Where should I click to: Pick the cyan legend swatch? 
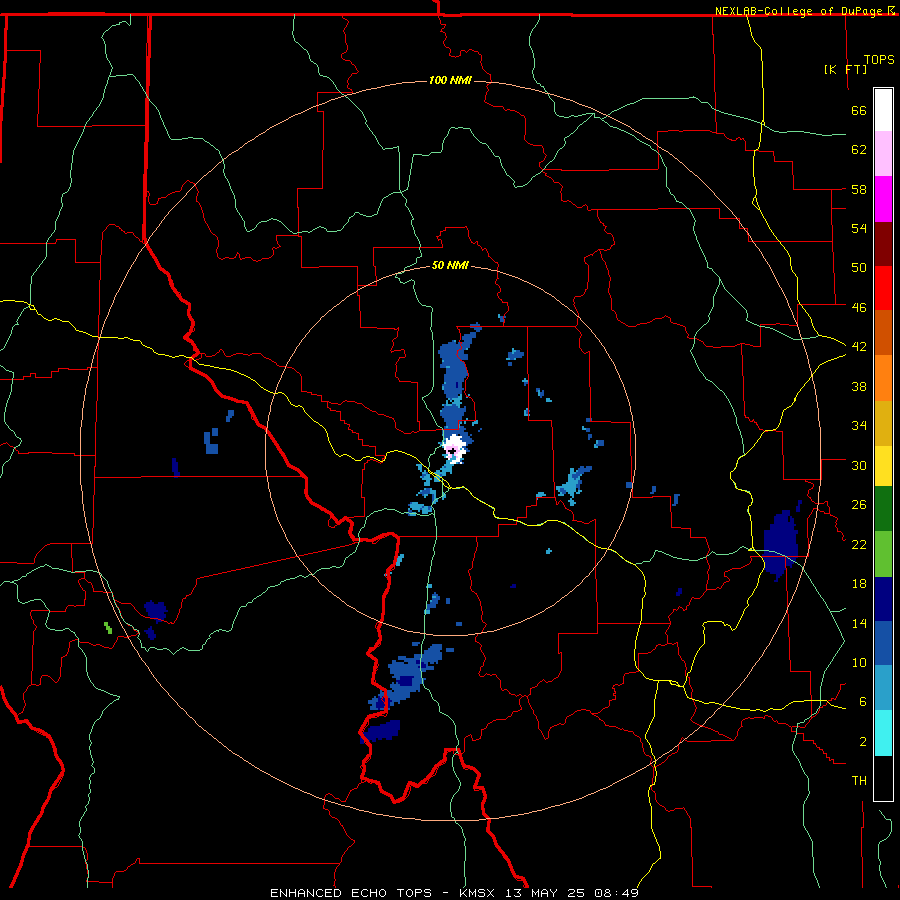pyautogui.click(x=883, y=733)
